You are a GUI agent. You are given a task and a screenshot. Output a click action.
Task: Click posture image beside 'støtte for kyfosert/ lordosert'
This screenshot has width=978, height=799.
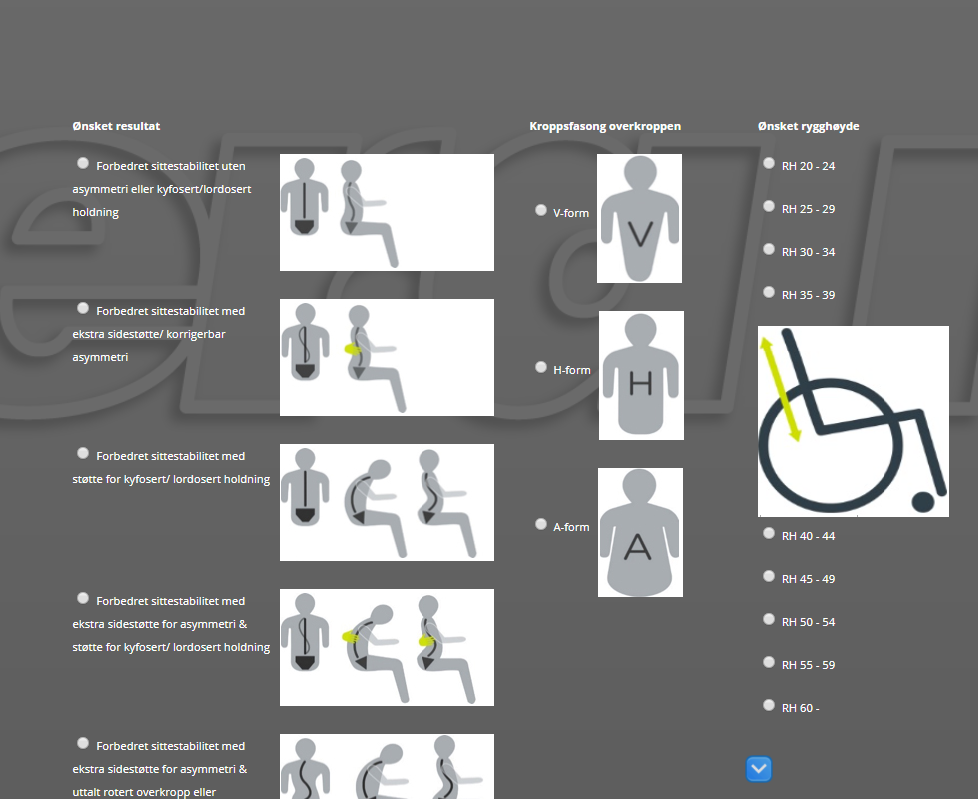point(387,503)
